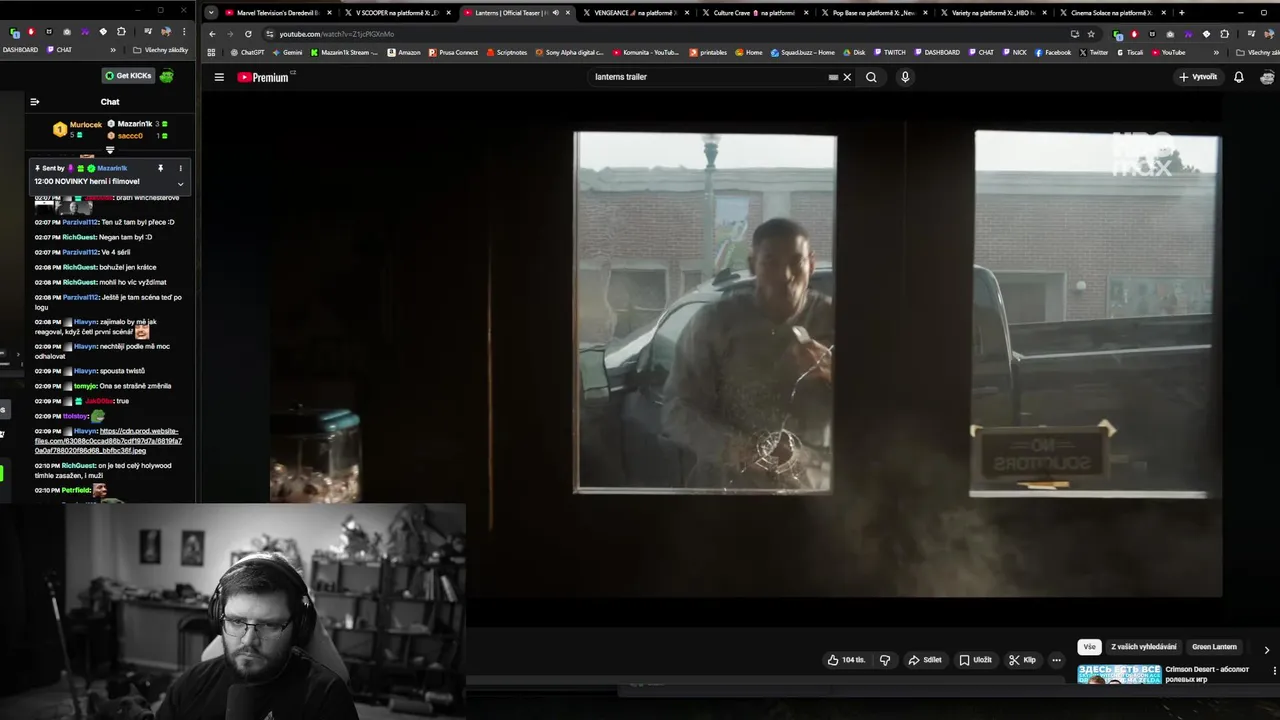Open a new browser tab with plus
Image resolution: width=1280 pixels, height=720 pixels.
click(1181, 13)
